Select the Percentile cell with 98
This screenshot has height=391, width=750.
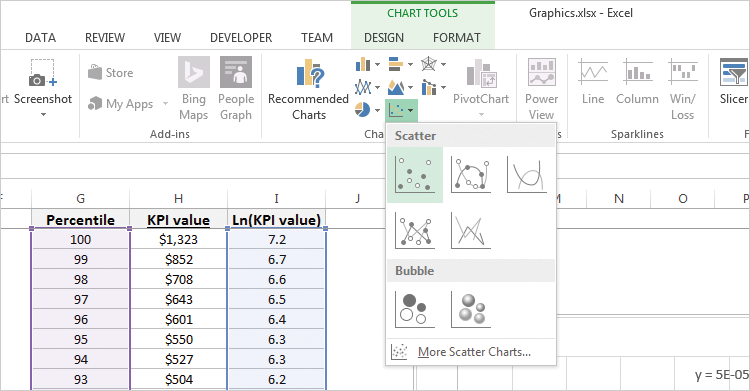click(80, 279)
